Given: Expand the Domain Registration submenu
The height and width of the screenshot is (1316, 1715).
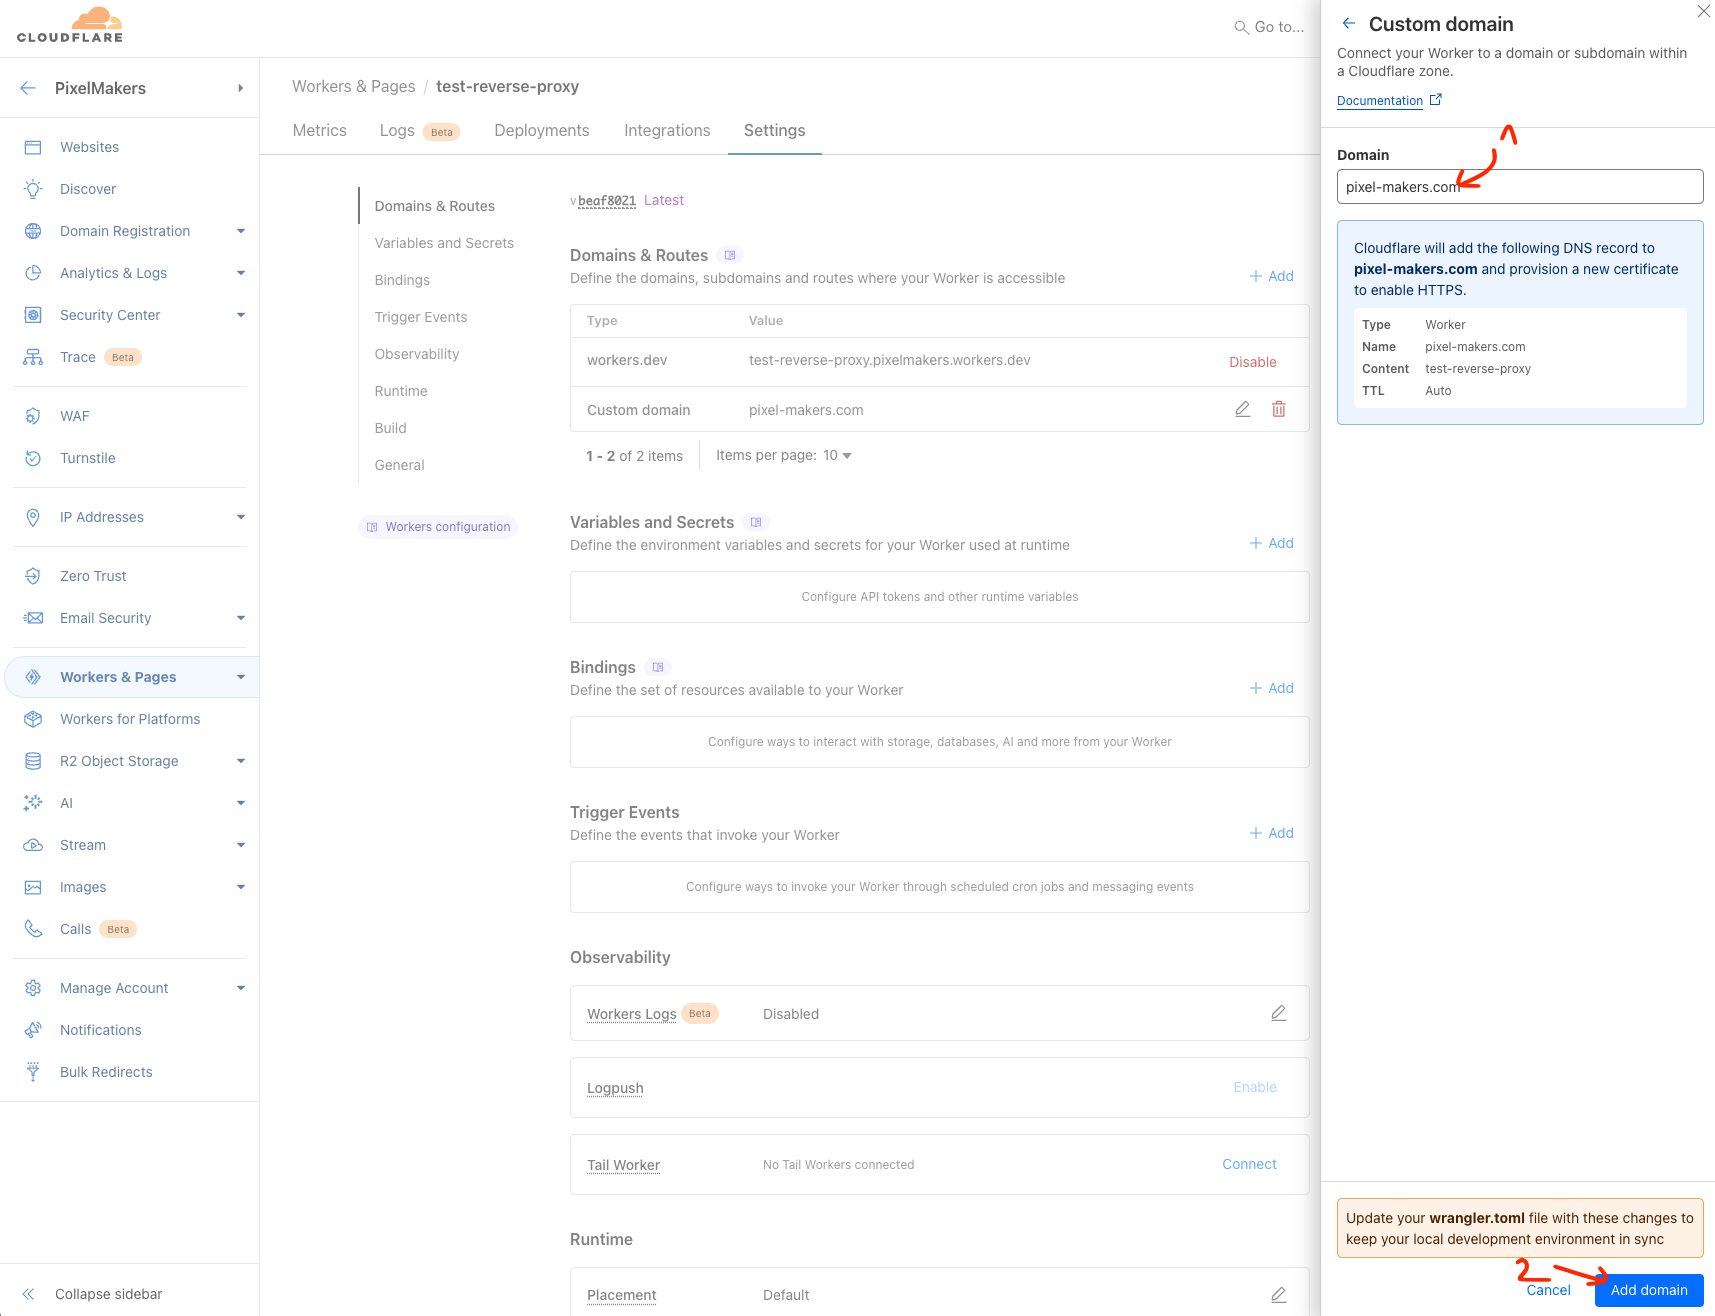Looking at the screenshot, I should (x=241, y=231).
